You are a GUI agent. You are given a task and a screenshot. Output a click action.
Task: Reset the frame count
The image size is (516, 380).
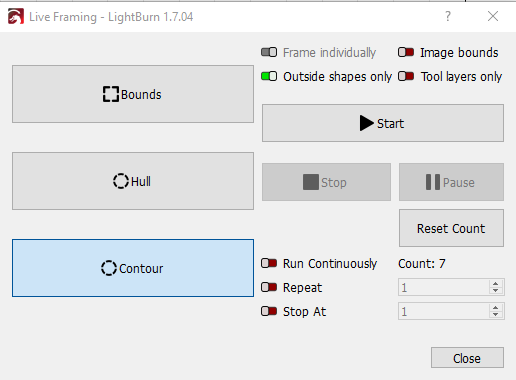(x=451, y=228)
